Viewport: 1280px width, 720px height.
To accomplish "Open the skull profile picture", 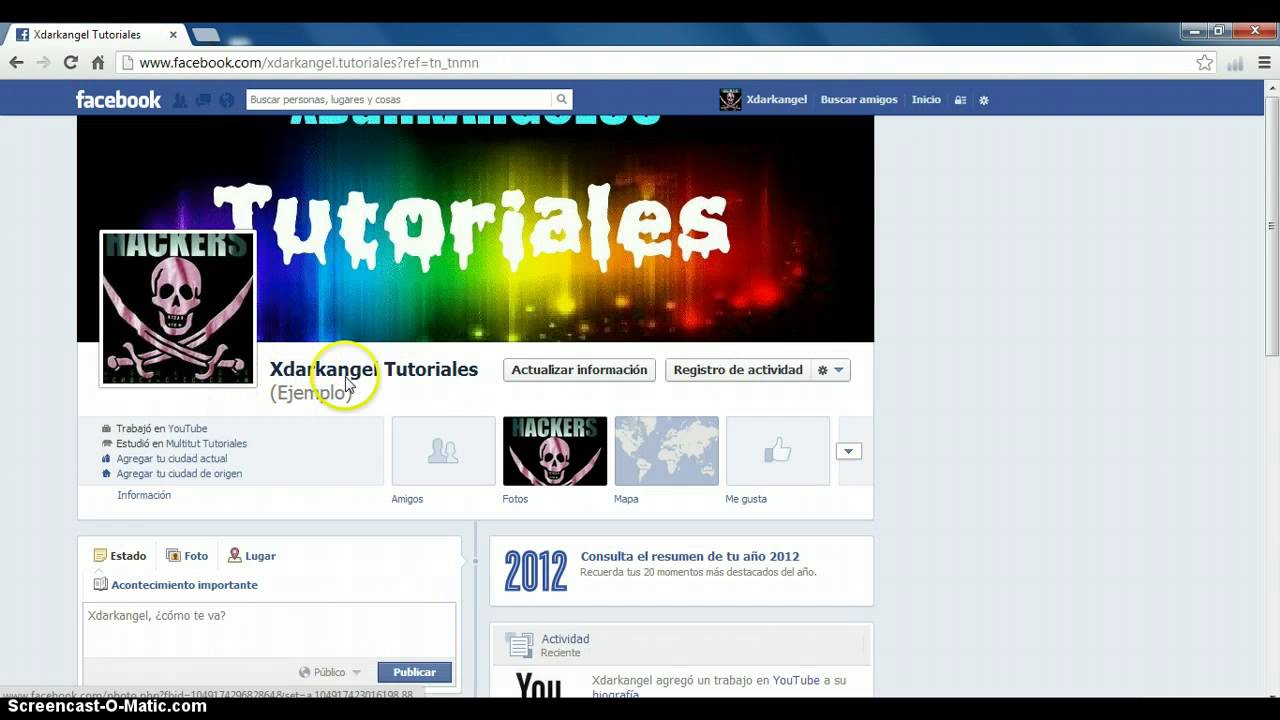I will pos(178,307).
